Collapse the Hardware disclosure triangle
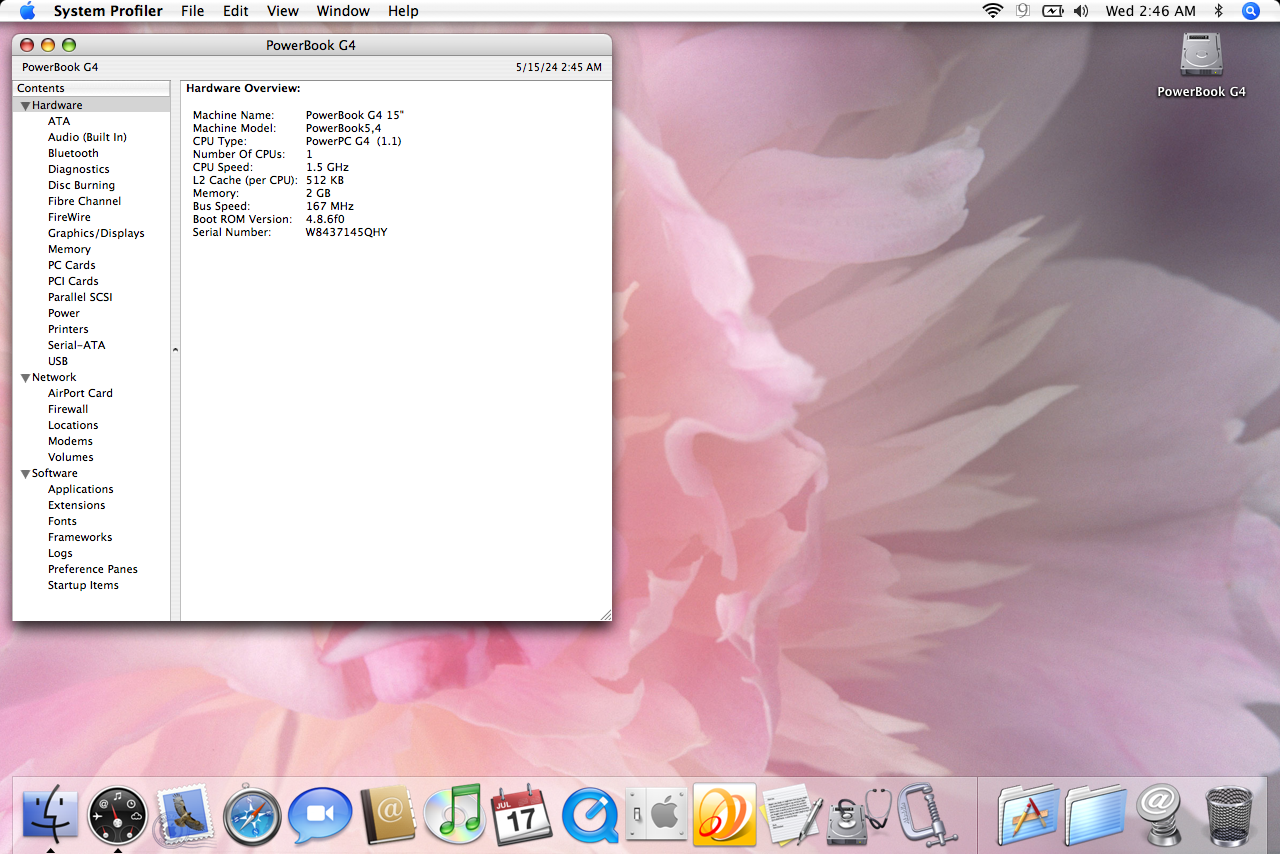Screen dimensions: 1280x854 pos(25,106)
